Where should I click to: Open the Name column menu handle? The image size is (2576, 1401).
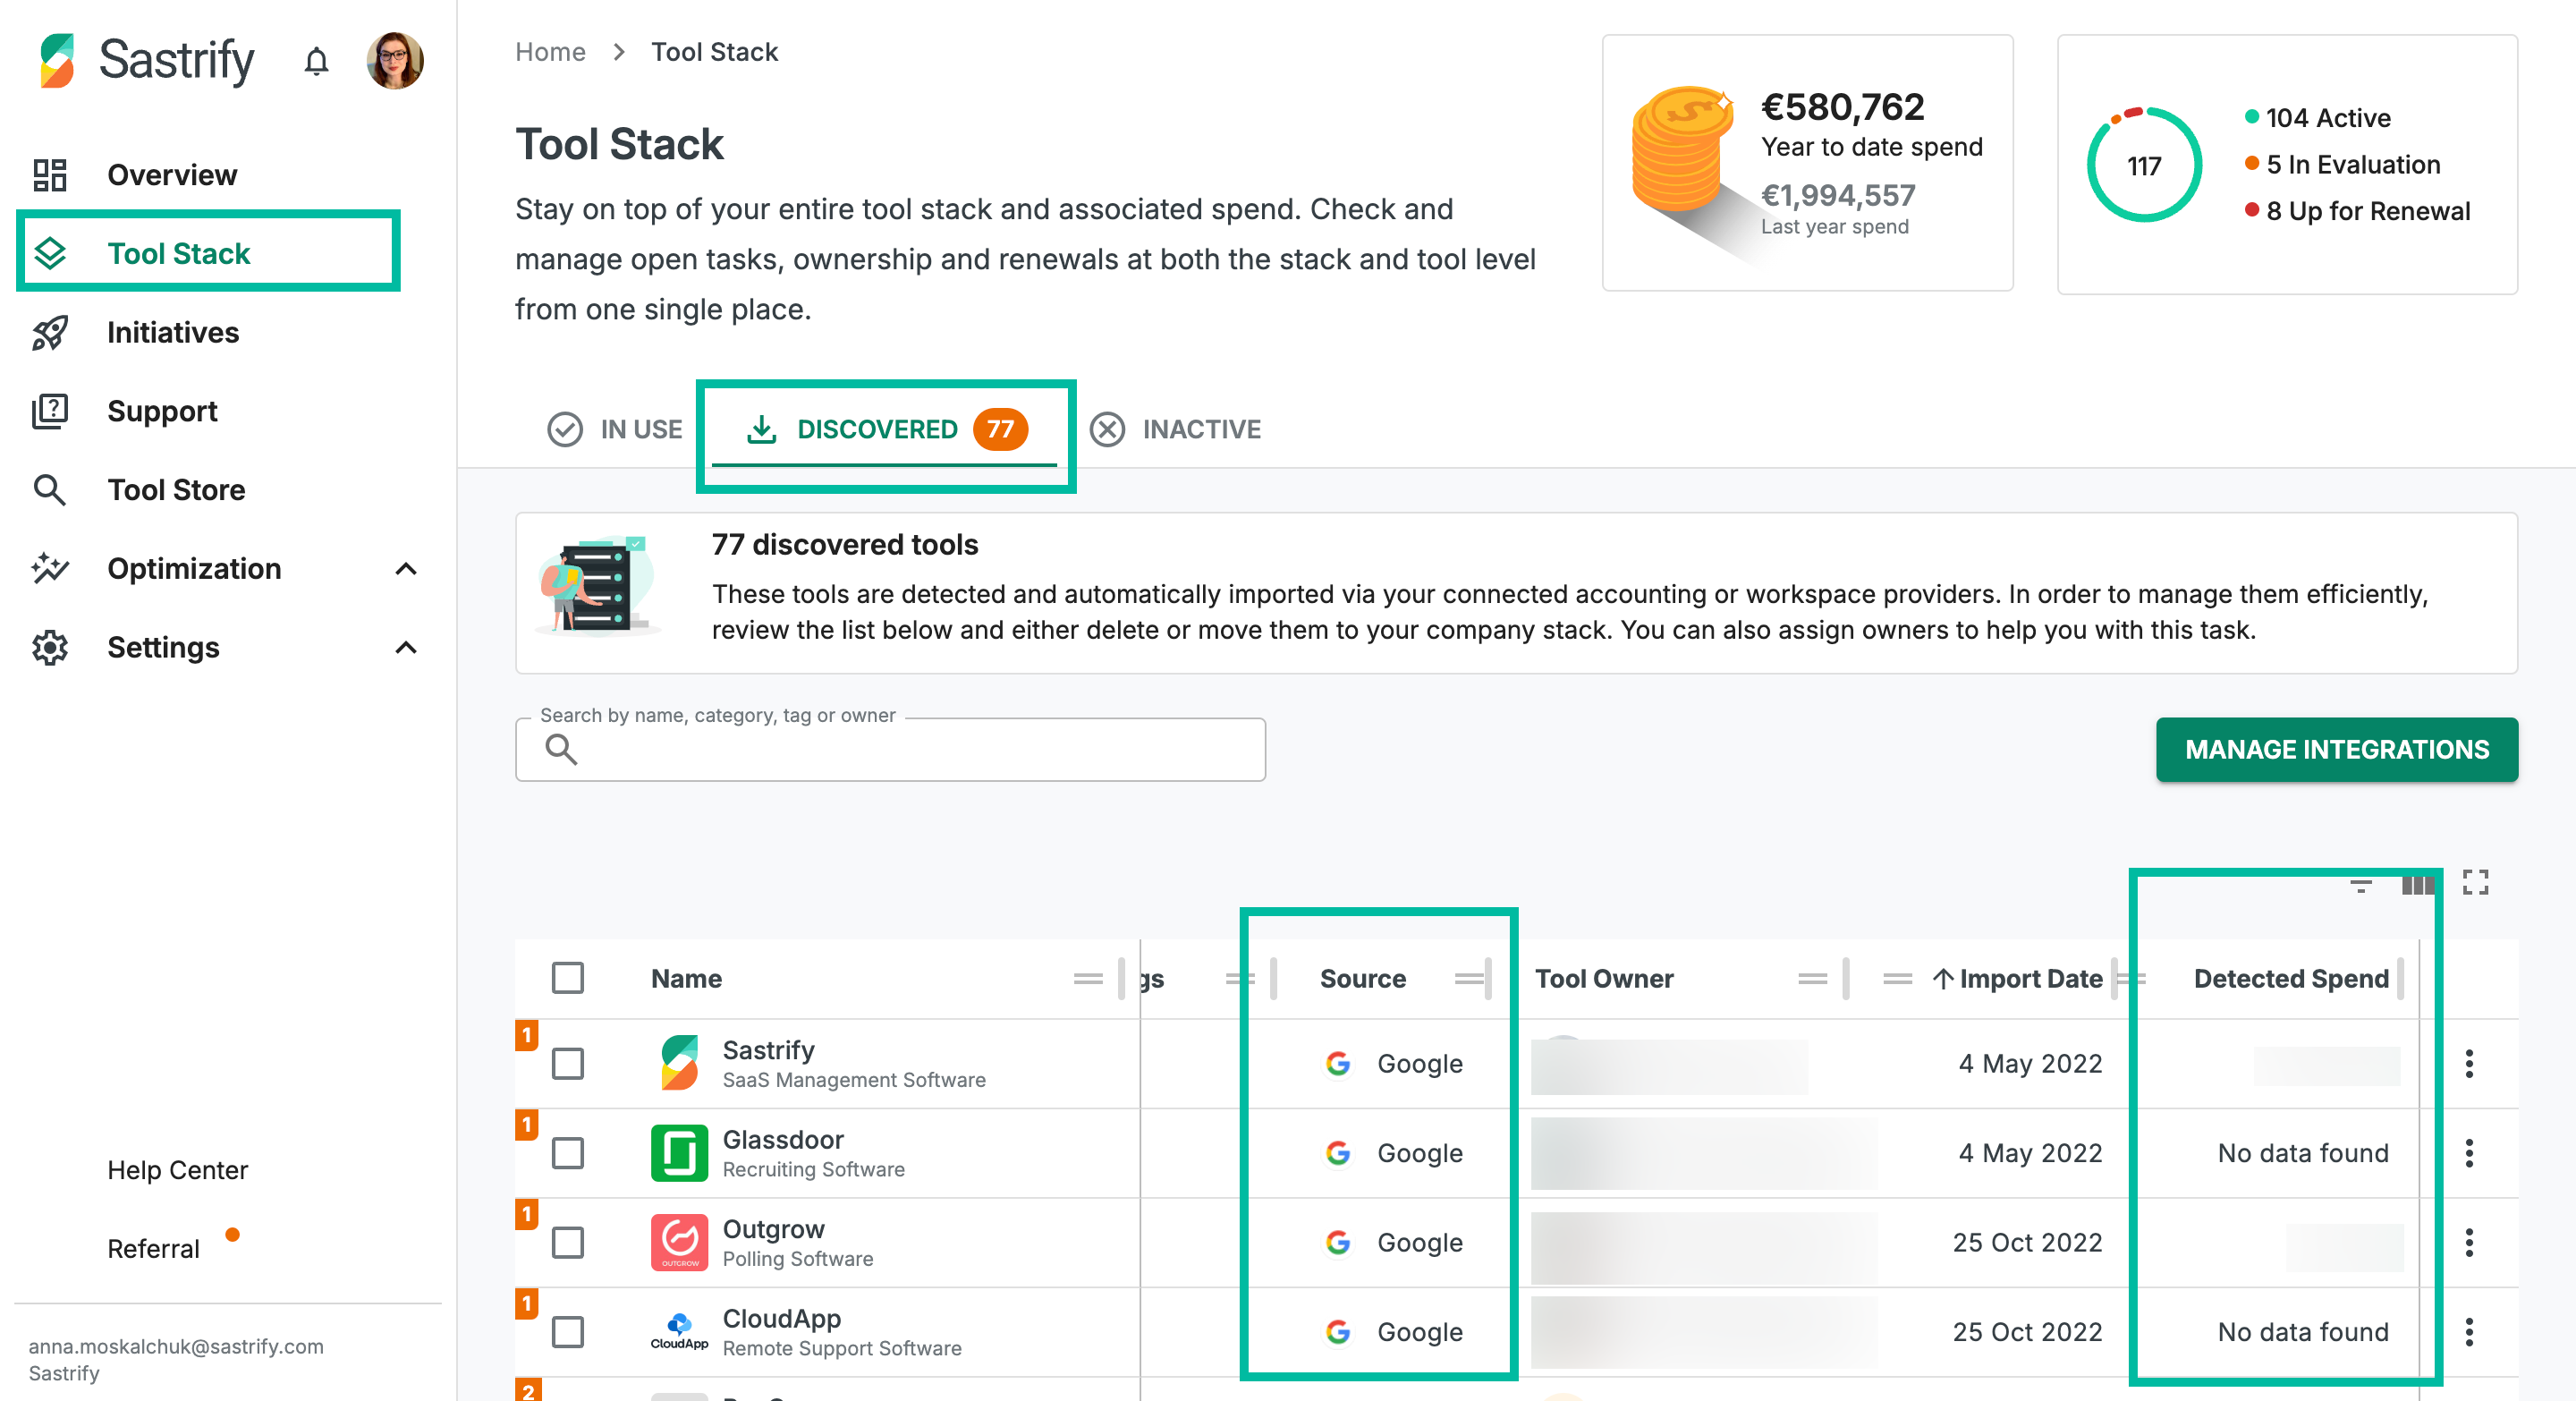(x=1088, y=978)
